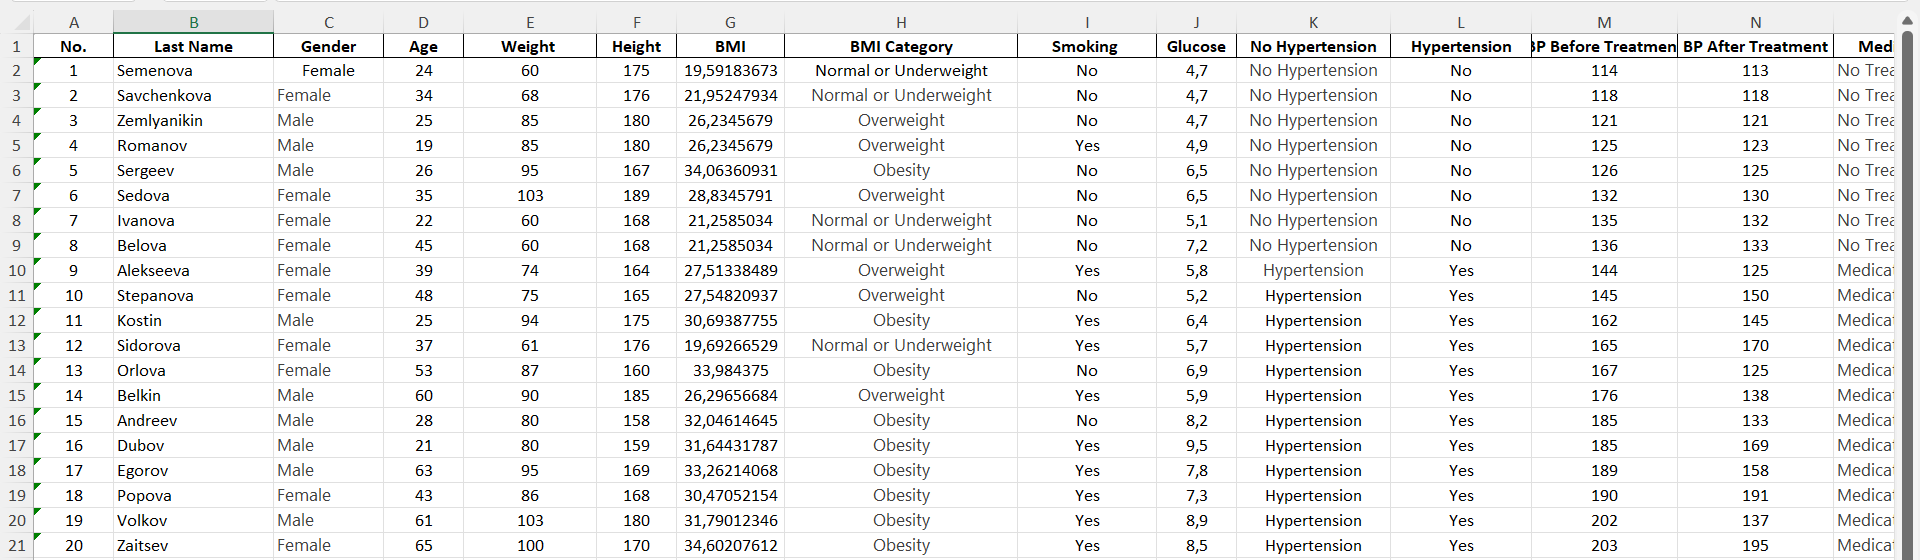Click Sergeev's BMI Category cell
The height and width of the screenshot is (560, 1920).
tap(900, 170)
